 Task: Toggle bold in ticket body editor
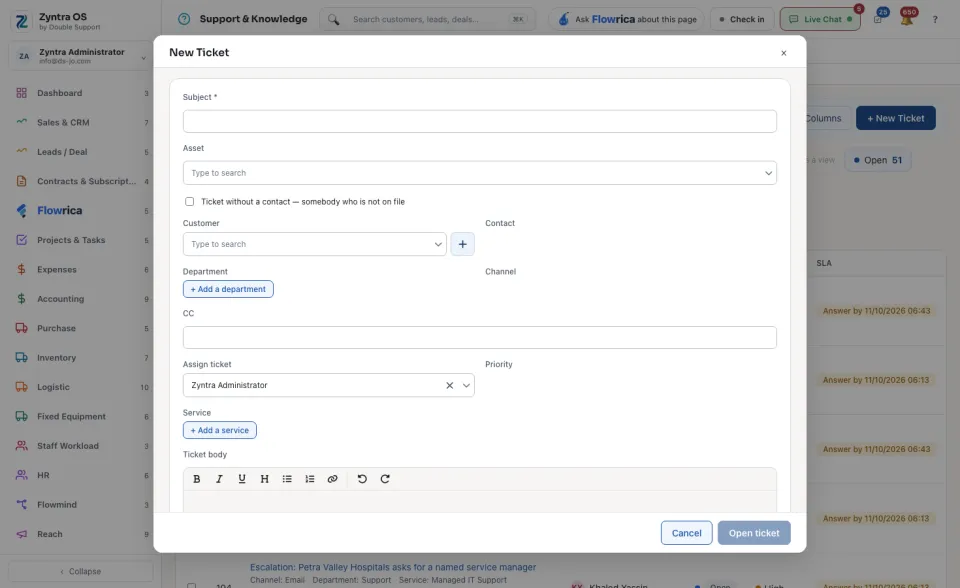pyautogui.click(x=197, y=479)
